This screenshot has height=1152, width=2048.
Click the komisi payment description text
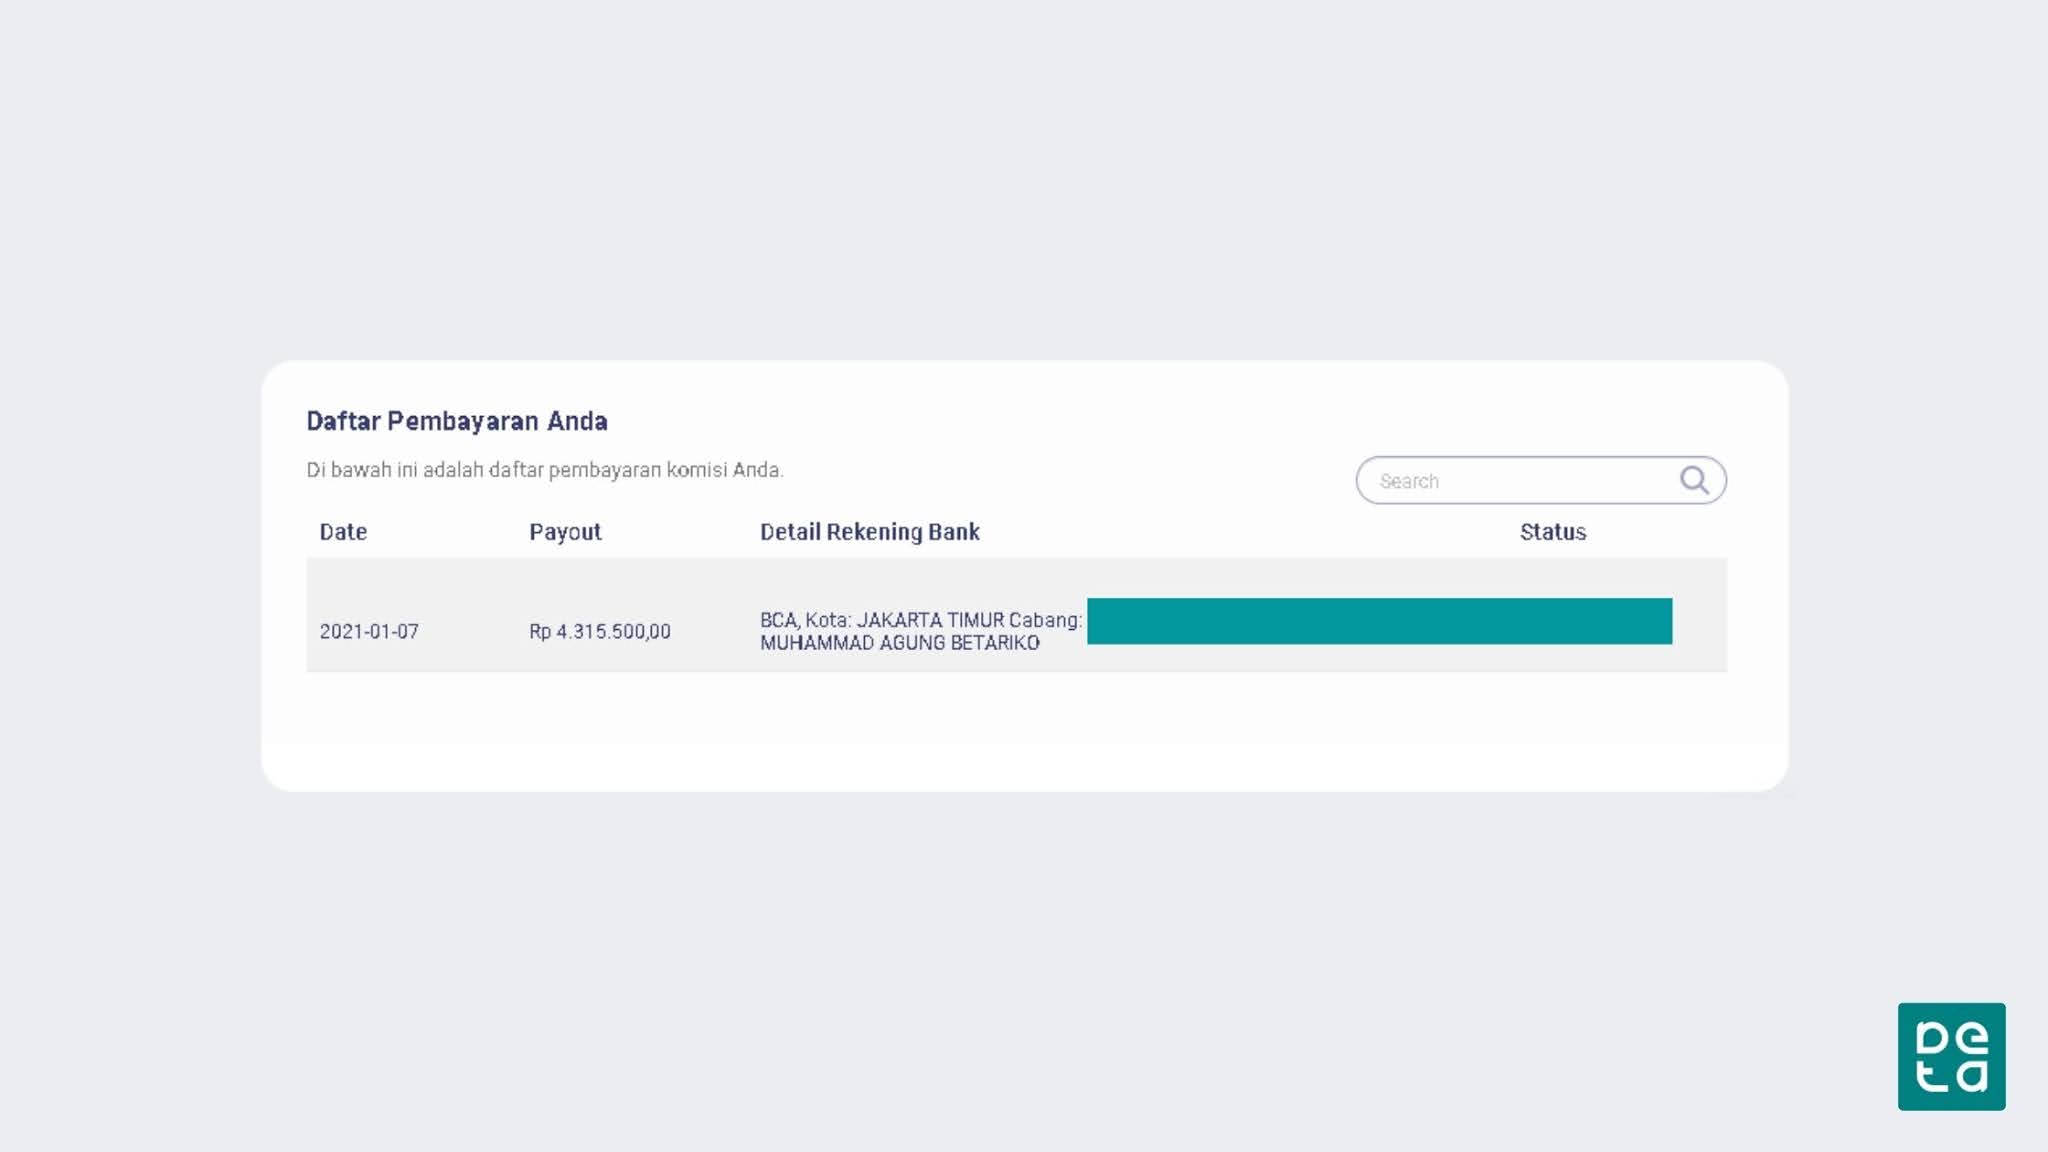pyautogui.click(x=544, y=470)
